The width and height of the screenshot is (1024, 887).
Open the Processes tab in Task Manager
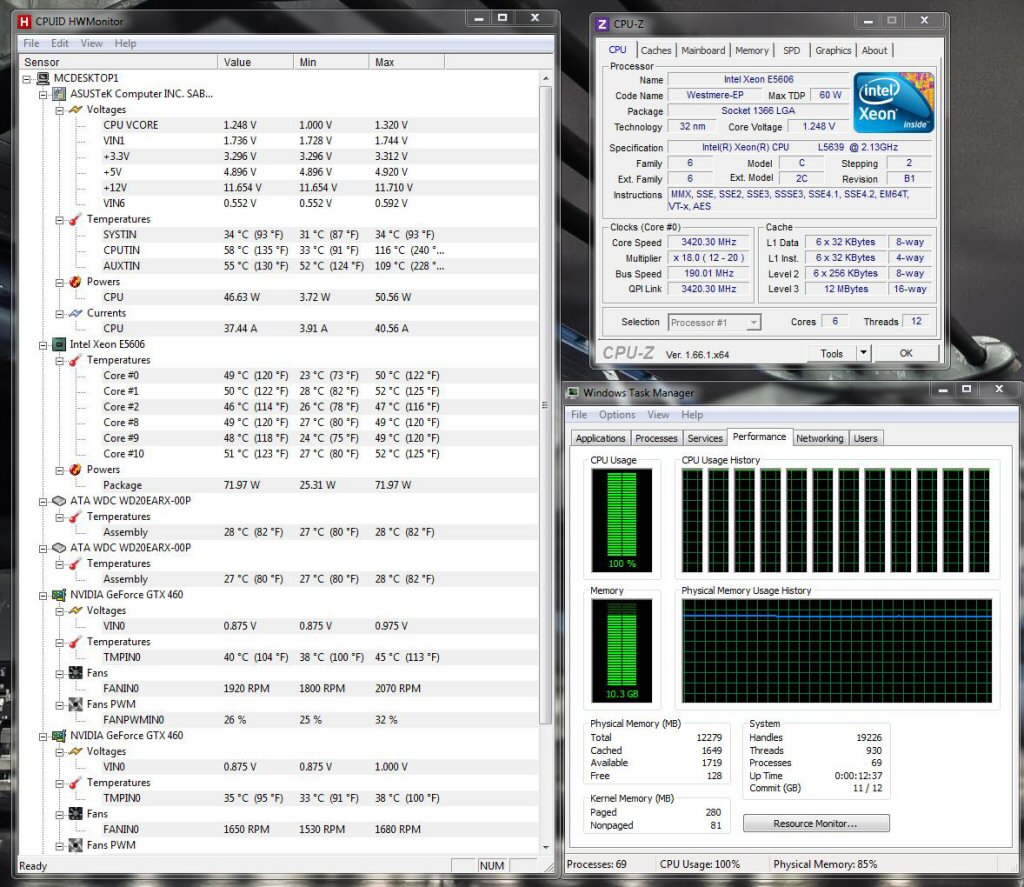(x=656, y=438)
